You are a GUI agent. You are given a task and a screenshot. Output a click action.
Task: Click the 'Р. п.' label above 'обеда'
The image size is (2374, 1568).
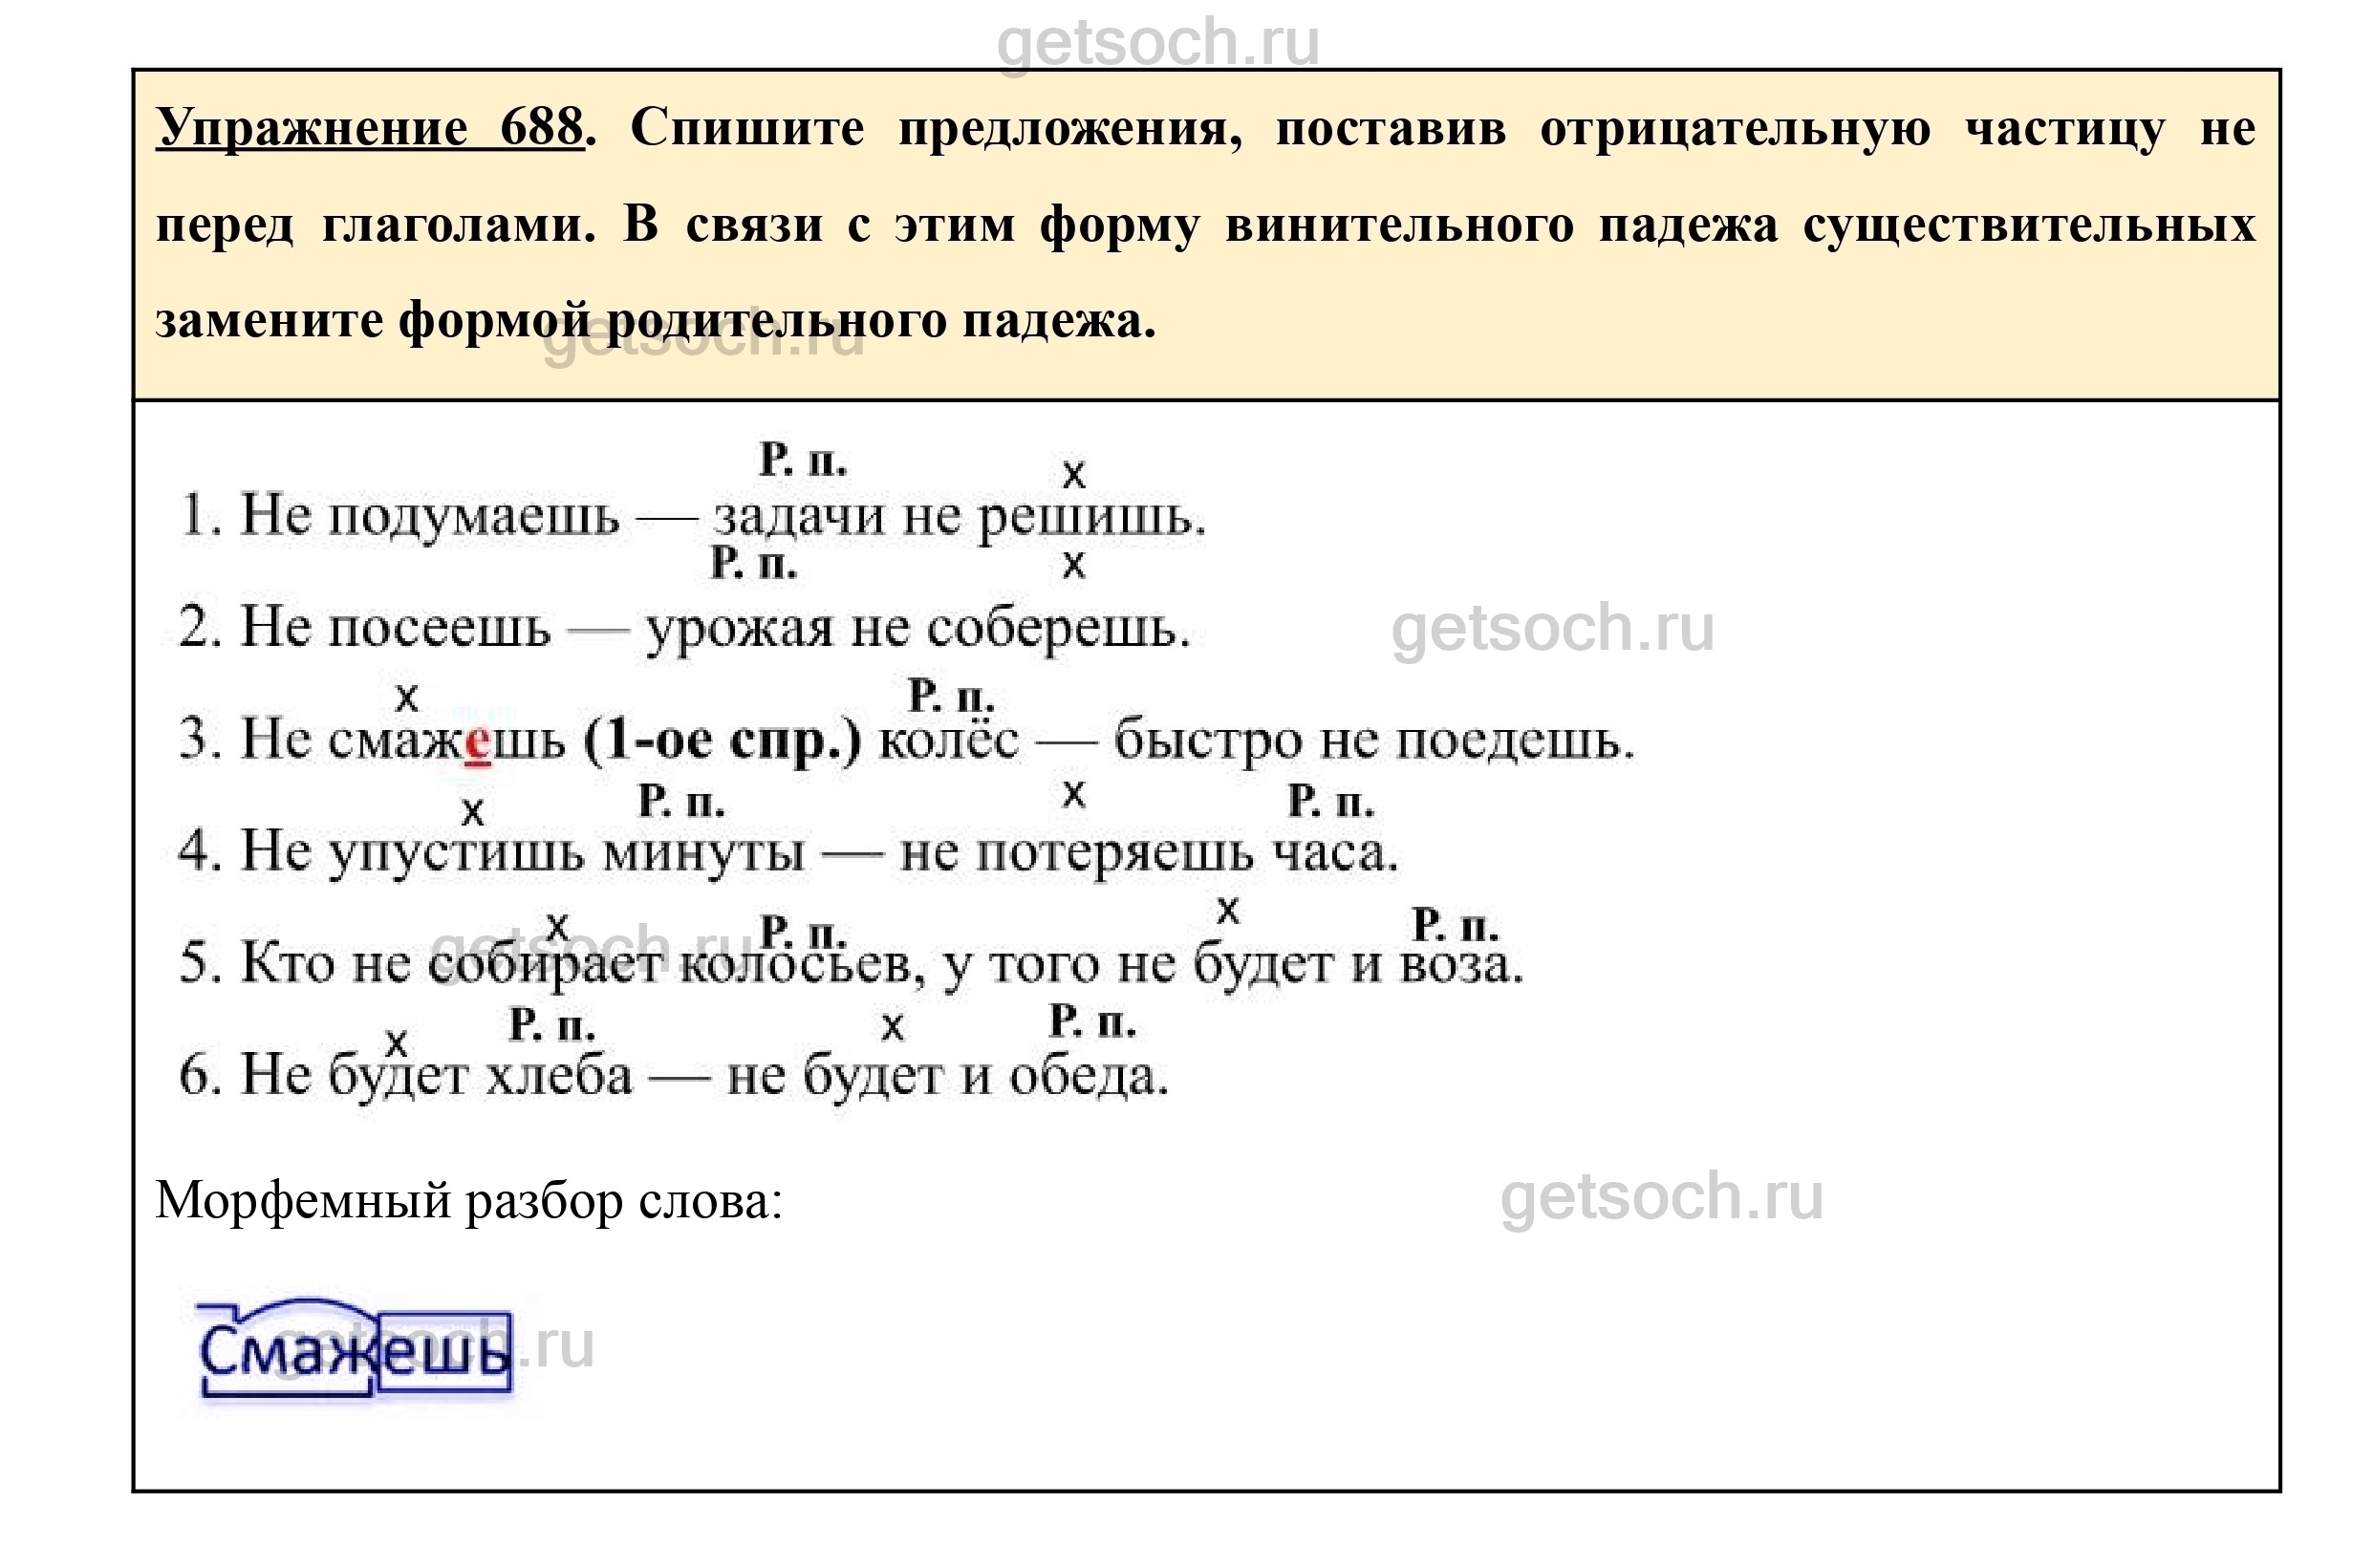1091,1022
